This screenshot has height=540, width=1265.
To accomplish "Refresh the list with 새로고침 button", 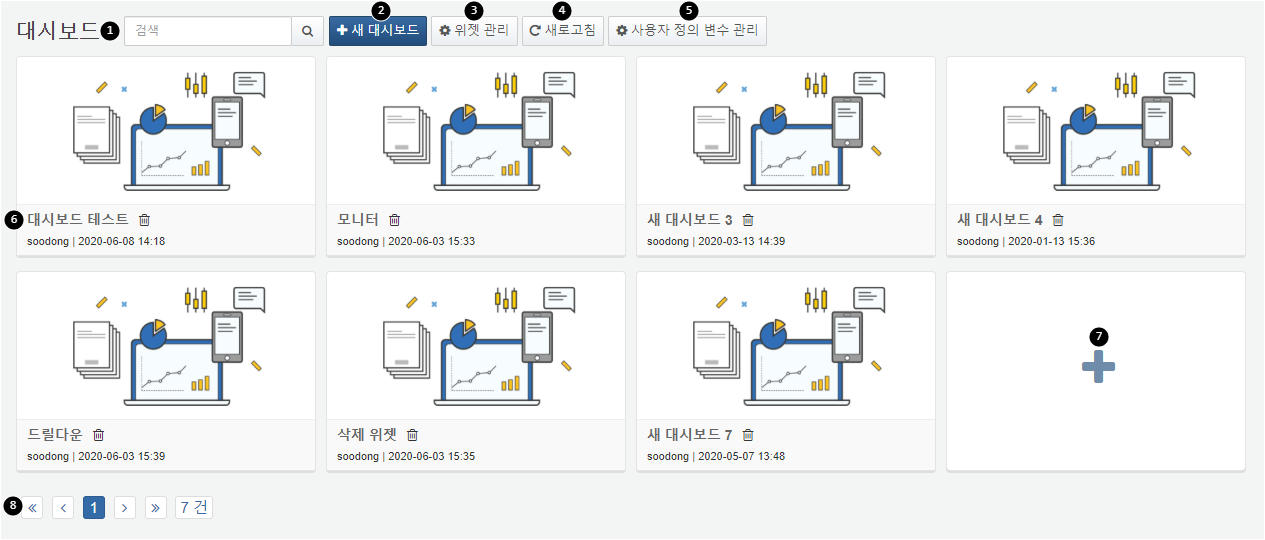I will coord(563,31).
